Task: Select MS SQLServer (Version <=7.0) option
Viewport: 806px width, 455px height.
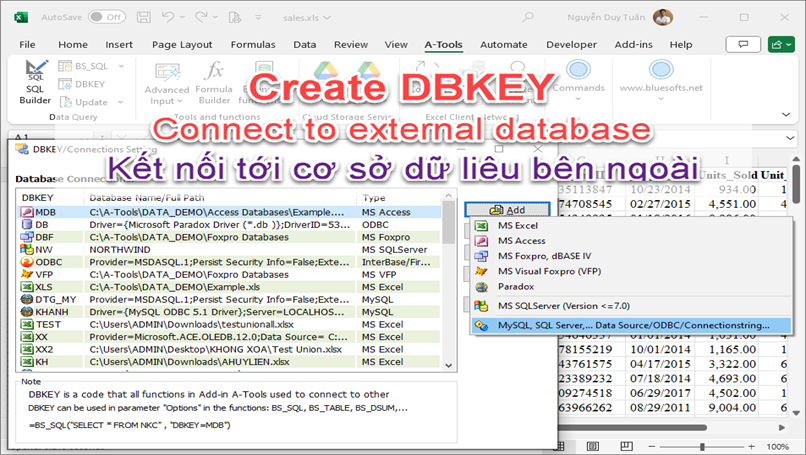Action: [630, 306]
